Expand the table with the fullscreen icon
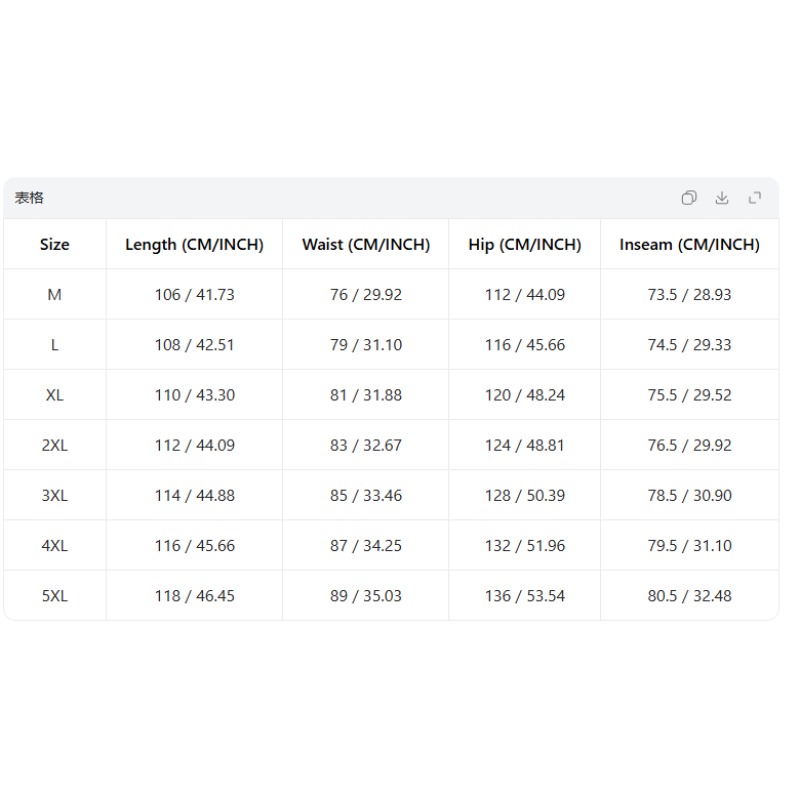 click(755, 197)
